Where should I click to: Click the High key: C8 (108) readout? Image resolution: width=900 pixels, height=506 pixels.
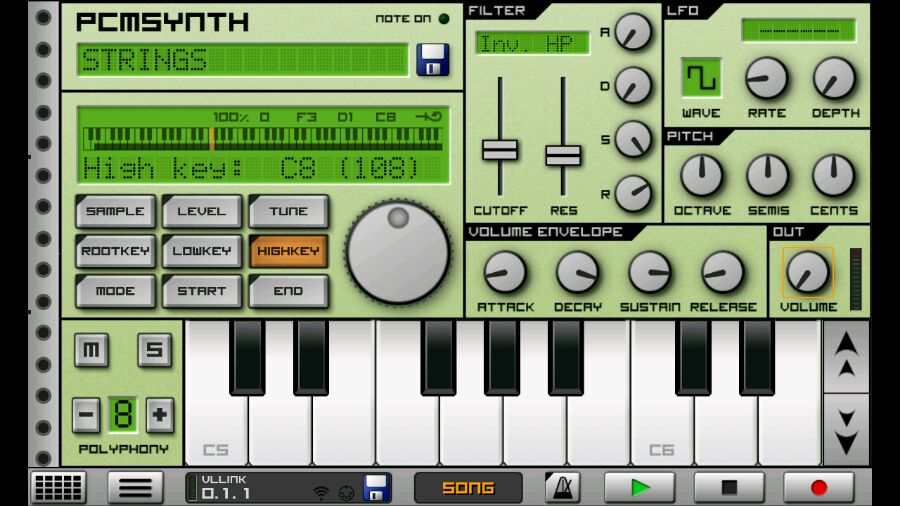251,168
